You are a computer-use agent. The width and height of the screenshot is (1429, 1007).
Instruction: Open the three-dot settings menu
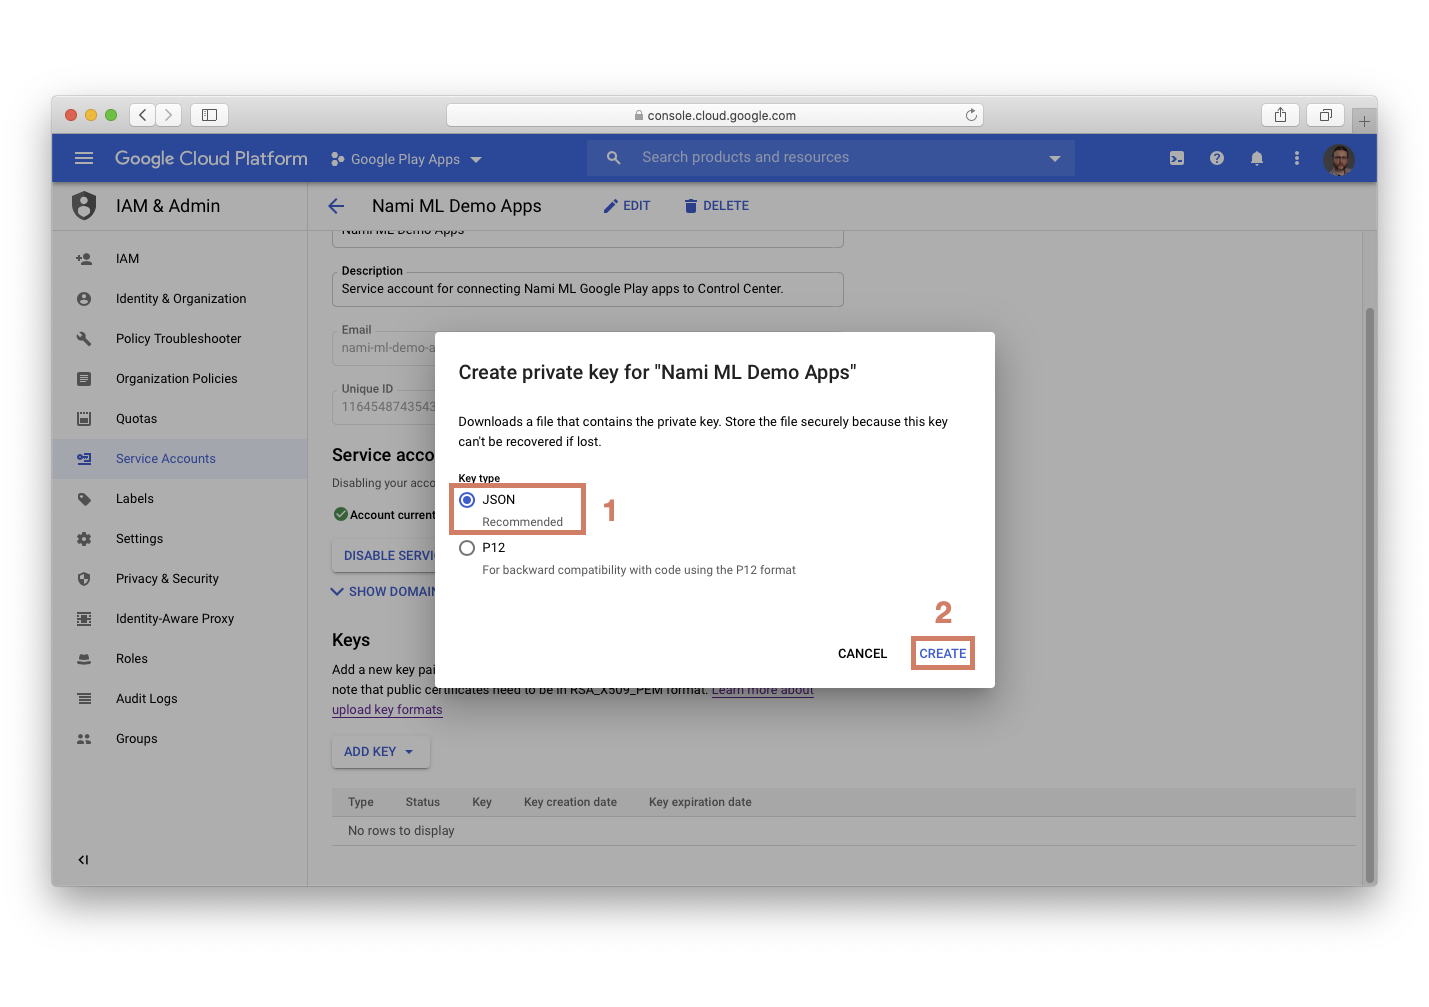click(1297, 158)
